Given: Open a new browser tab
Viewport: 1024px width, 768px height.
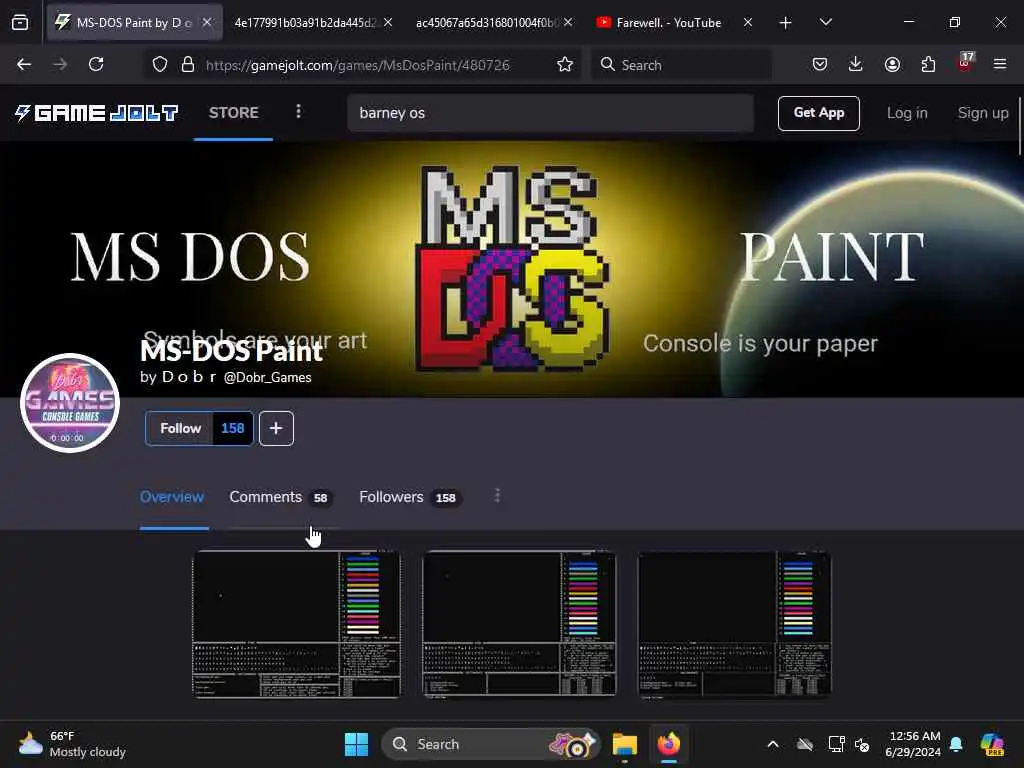Looking at the screenshot, I should [x=786, y=23].
